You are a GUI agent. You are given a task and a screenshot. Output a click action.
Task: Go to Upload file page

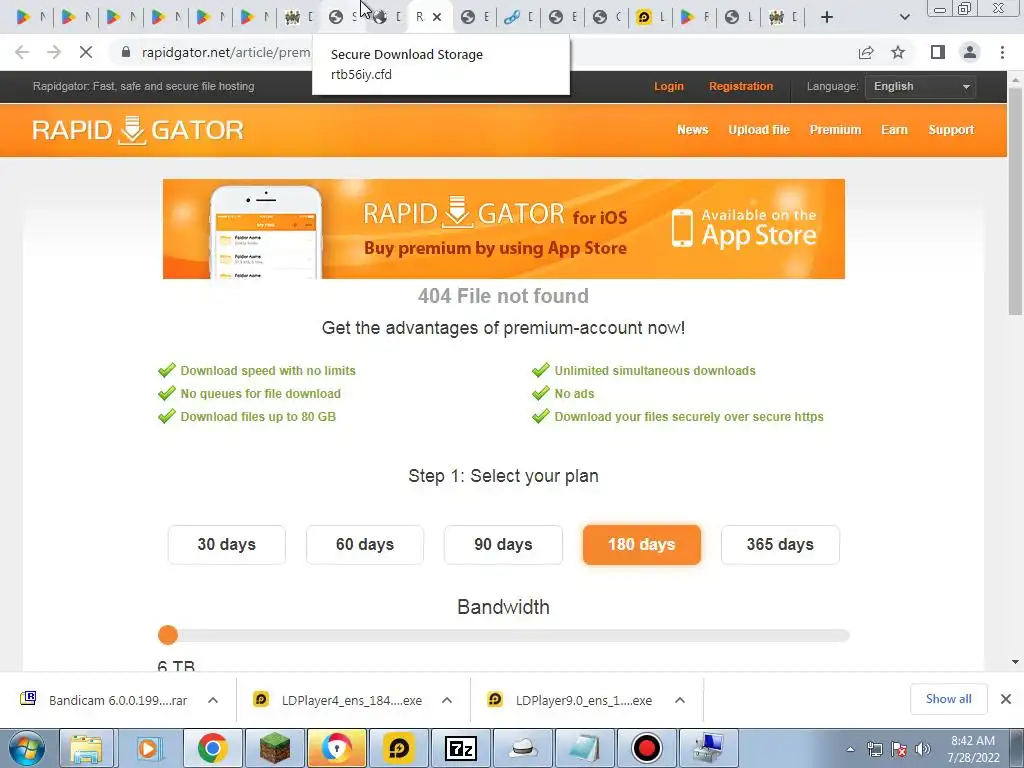(x=759, y=130)
